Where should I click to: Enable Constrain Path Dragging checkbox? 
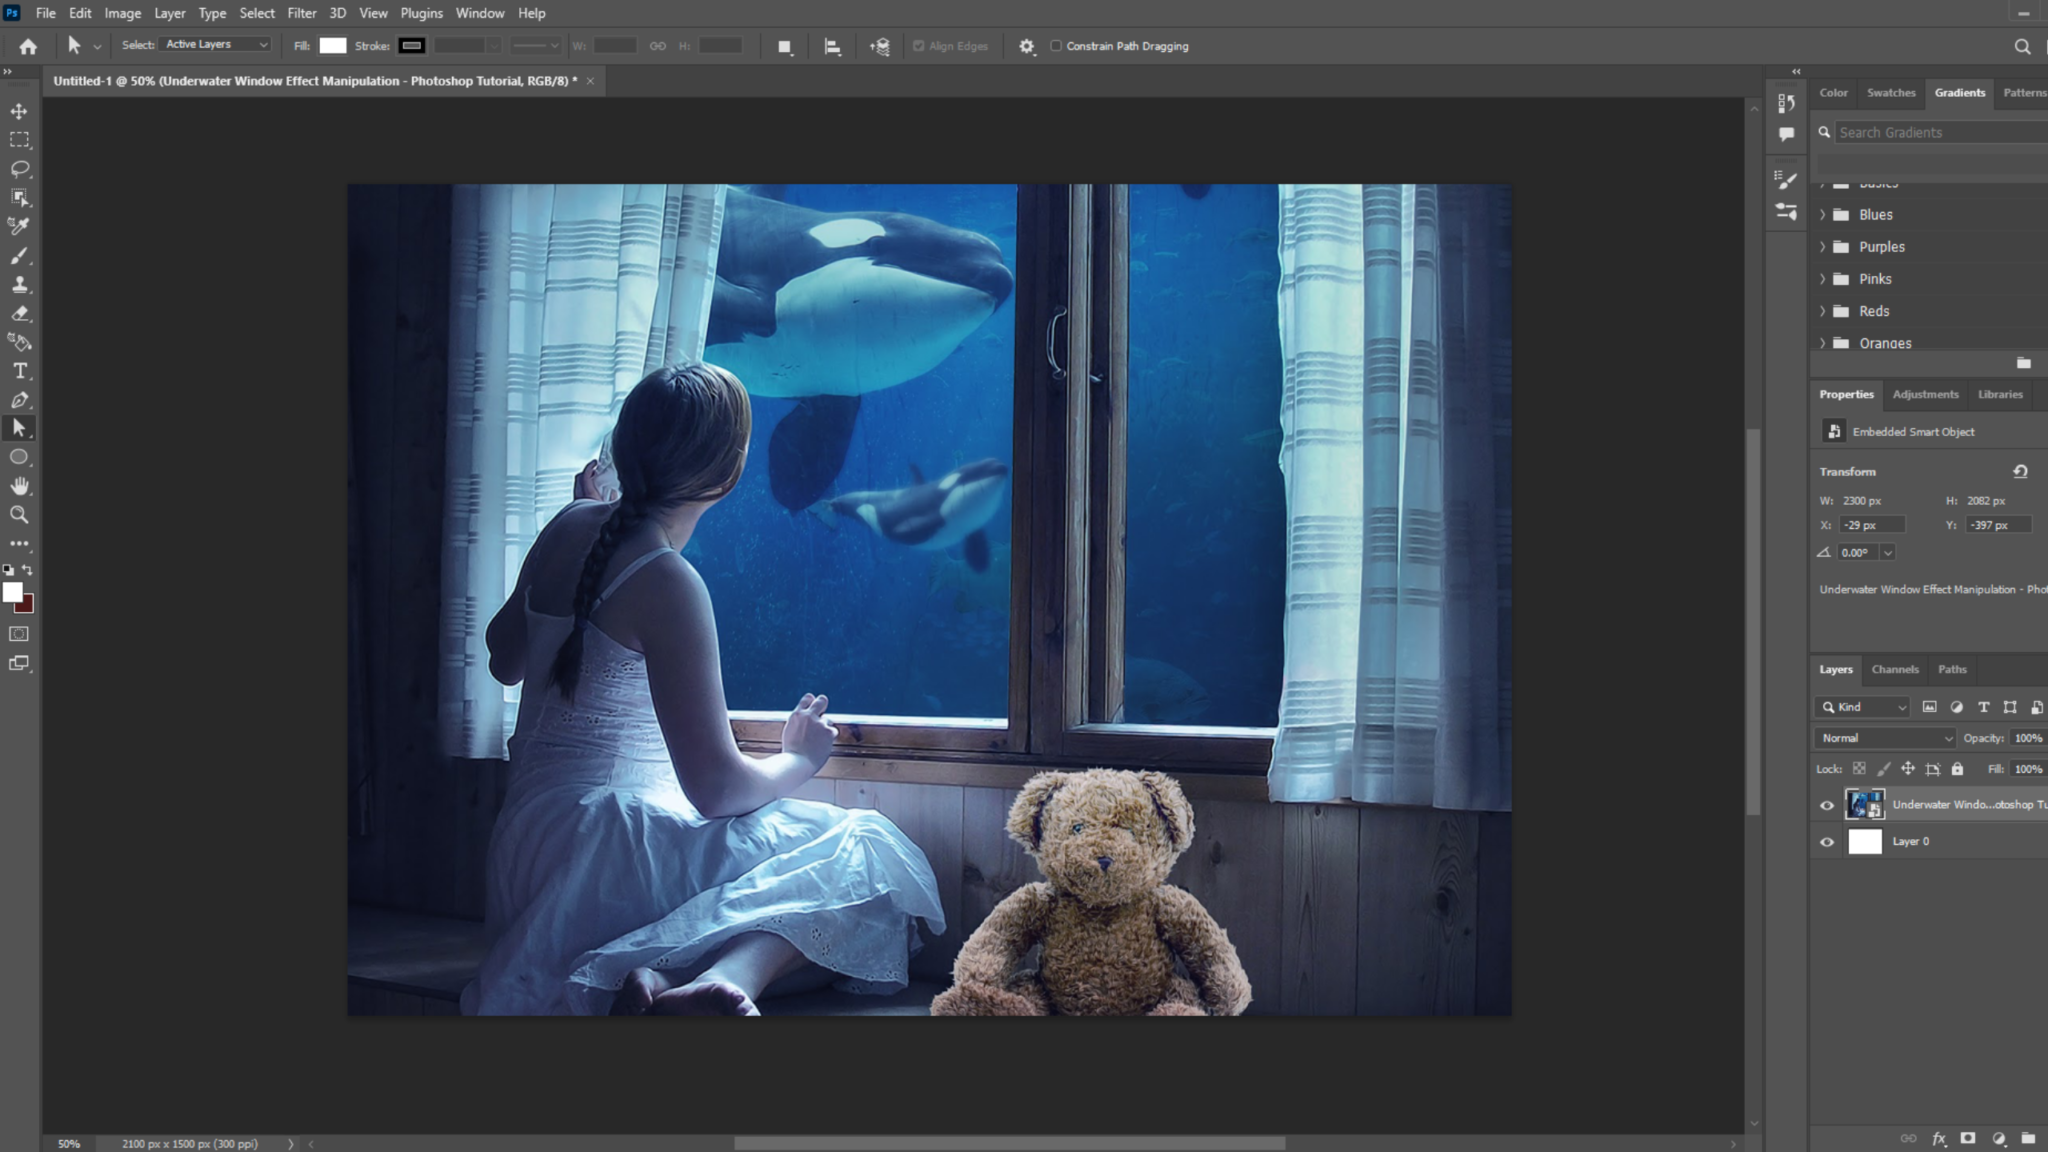pos(1056,46)
